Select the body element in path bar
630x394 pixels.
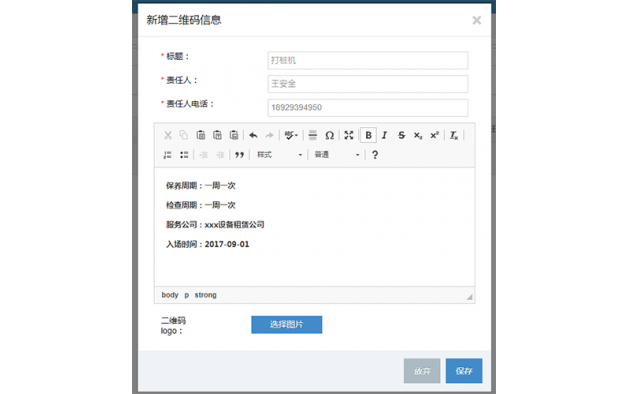tap(170, 295)
